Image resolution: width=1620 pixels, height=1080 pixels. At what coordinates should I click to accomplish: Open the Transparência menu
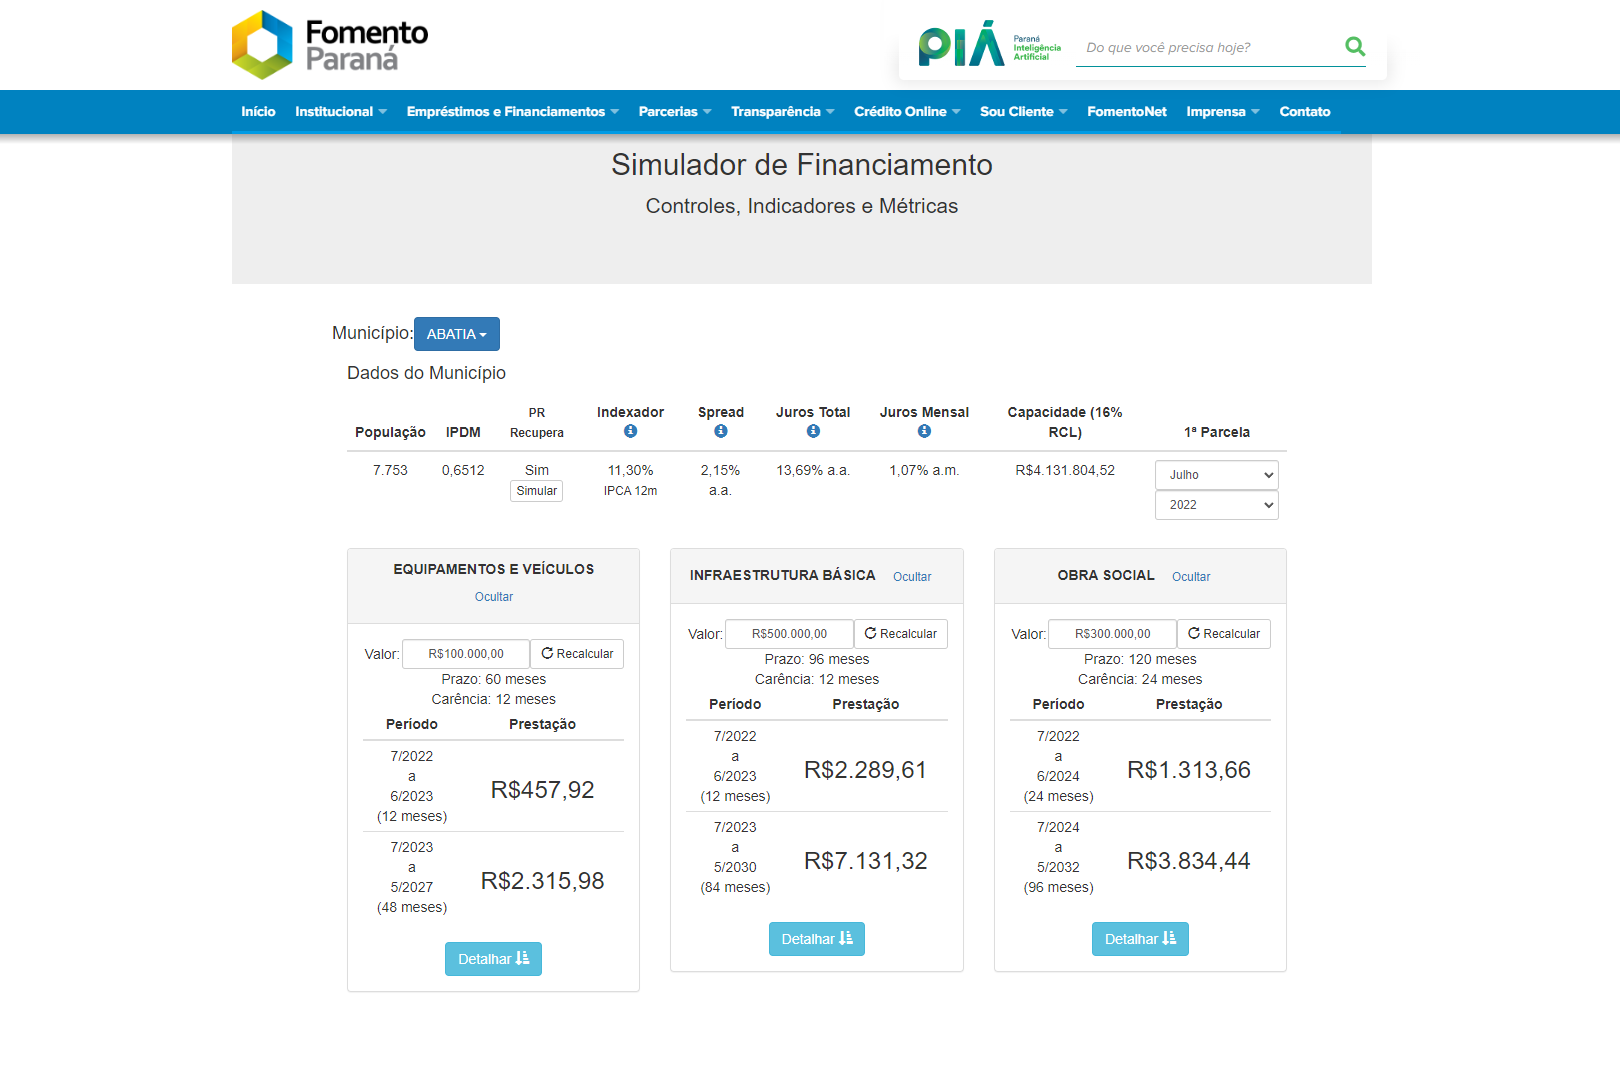[782, 112]
